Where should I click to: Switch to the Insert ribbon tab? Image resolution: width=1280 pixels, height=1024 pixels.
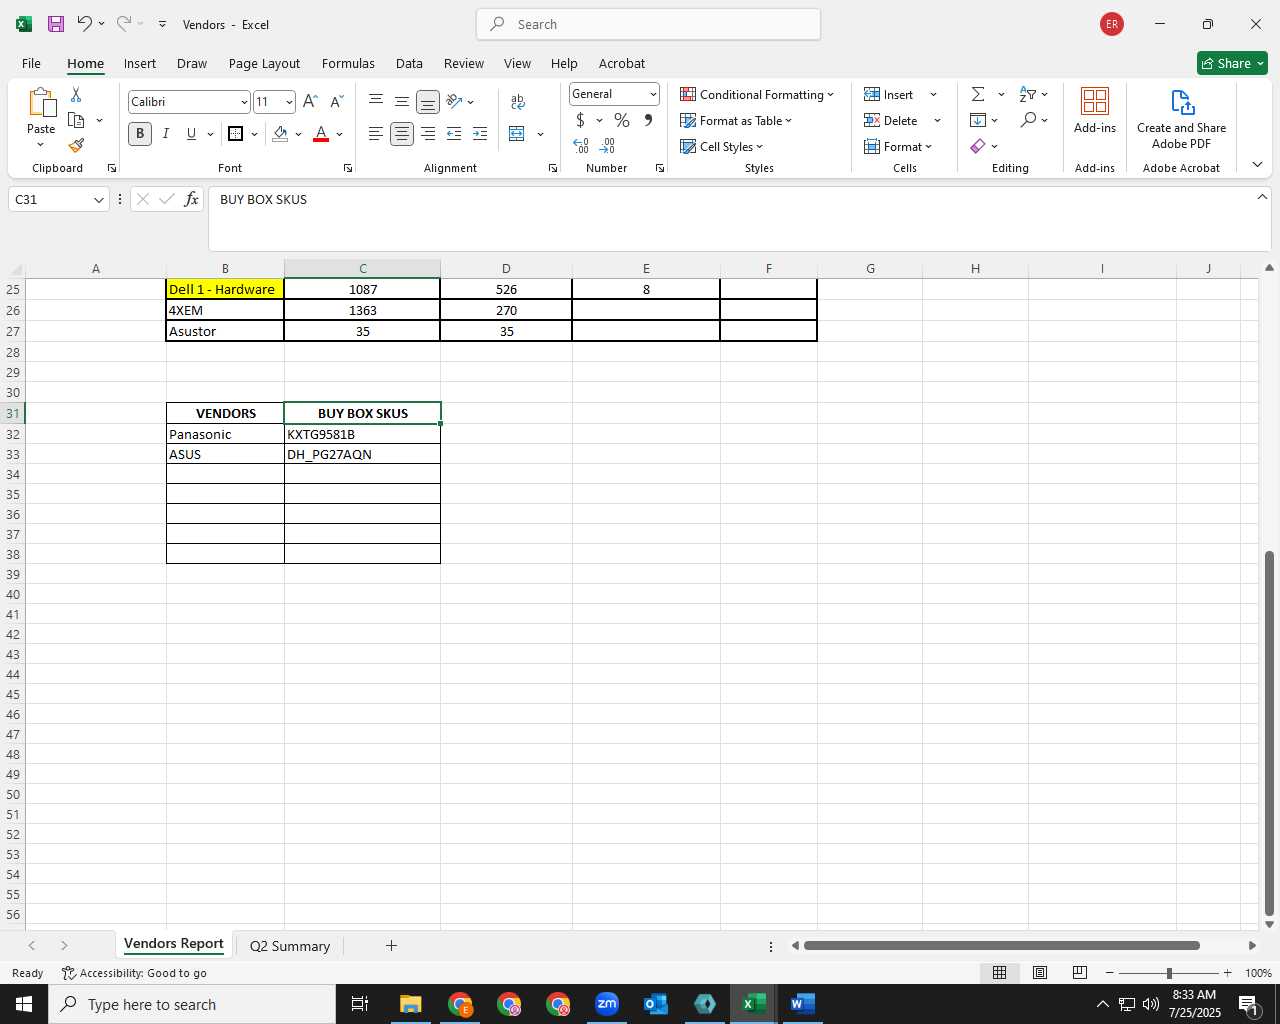[140, 63]
